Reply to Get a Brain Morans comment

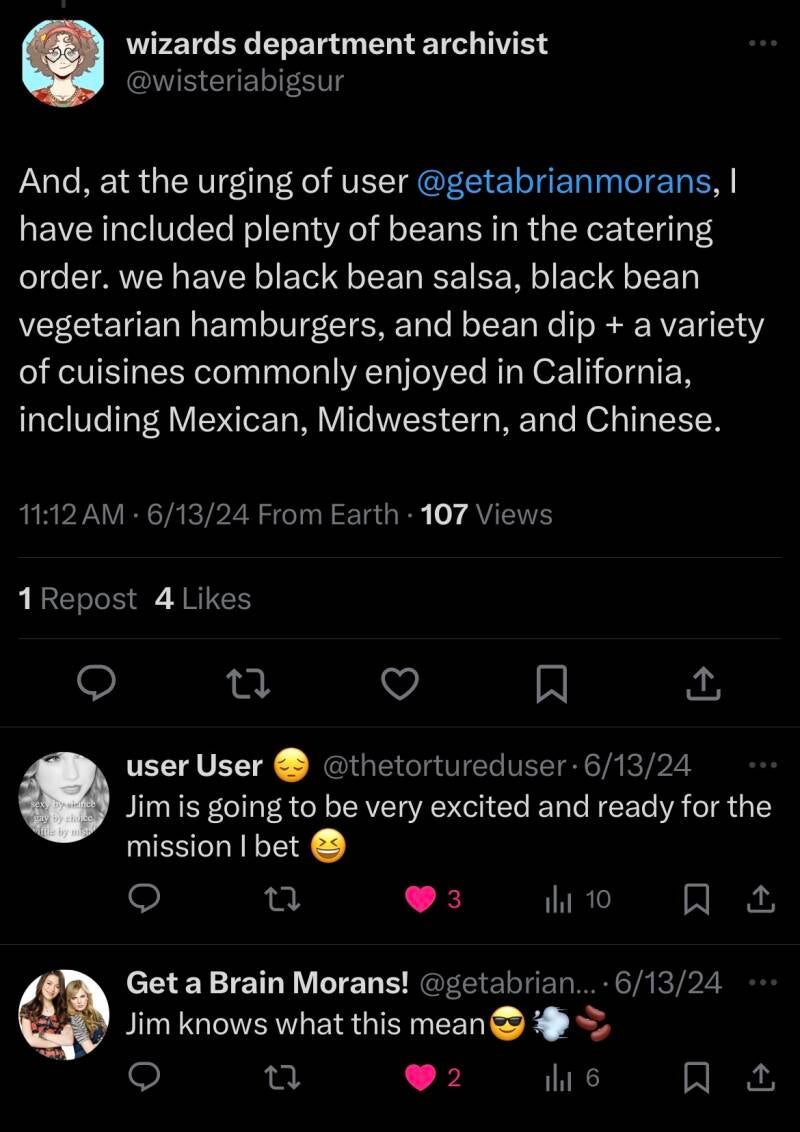click(146, 1077)
